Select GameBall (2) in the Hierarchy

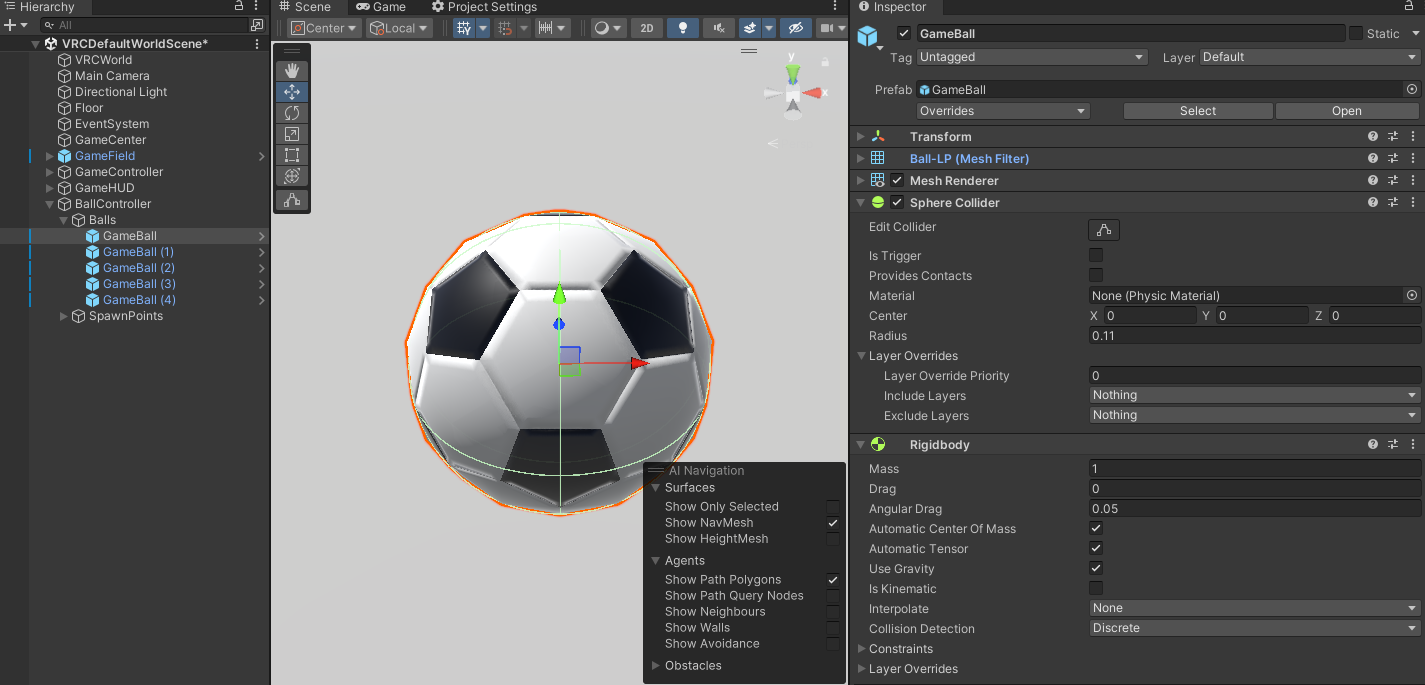pos(139,268)
